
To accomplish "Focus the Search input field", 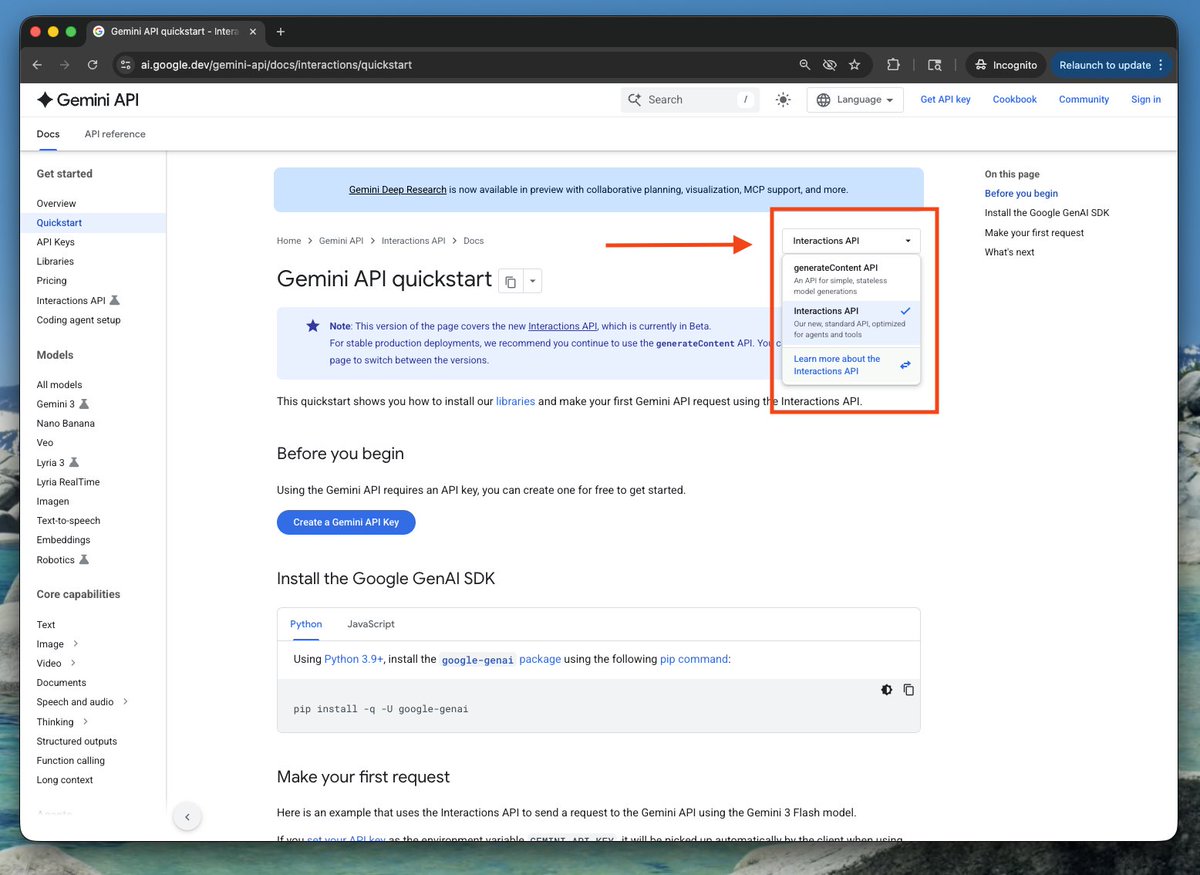I will pyautogui.click(x=690, y=100).
